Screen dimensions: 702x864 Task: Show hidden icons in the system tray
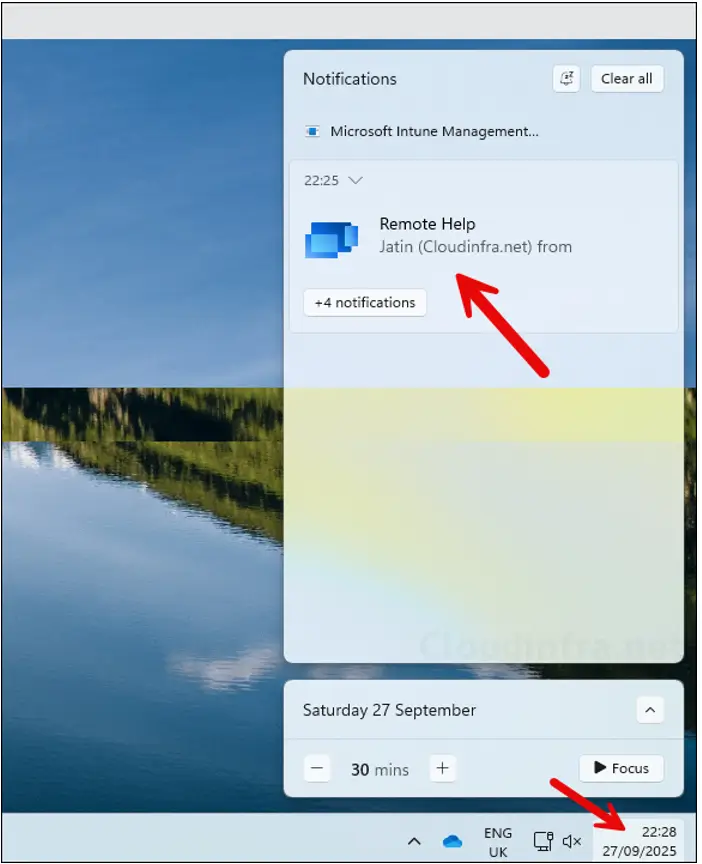coord(415,841)
